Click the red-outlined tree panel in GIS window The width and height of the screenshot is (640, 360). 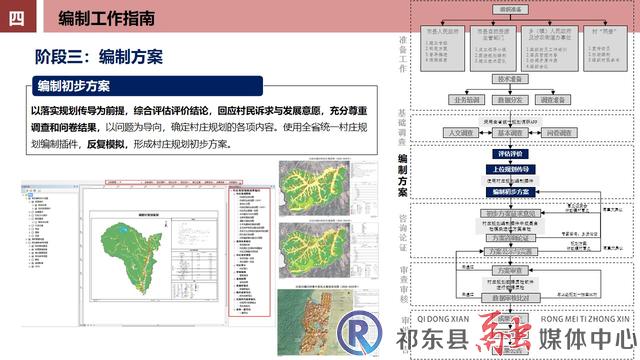click(x=249, y=252)
